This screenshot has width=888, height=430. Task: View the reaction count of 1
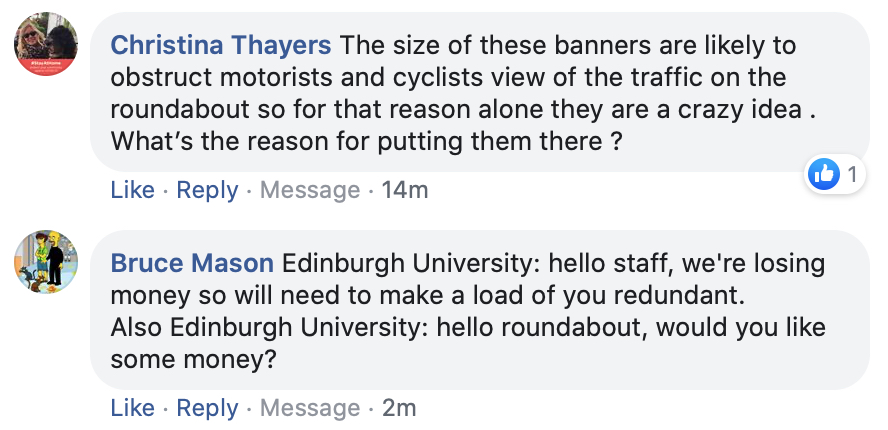point(852,175)
